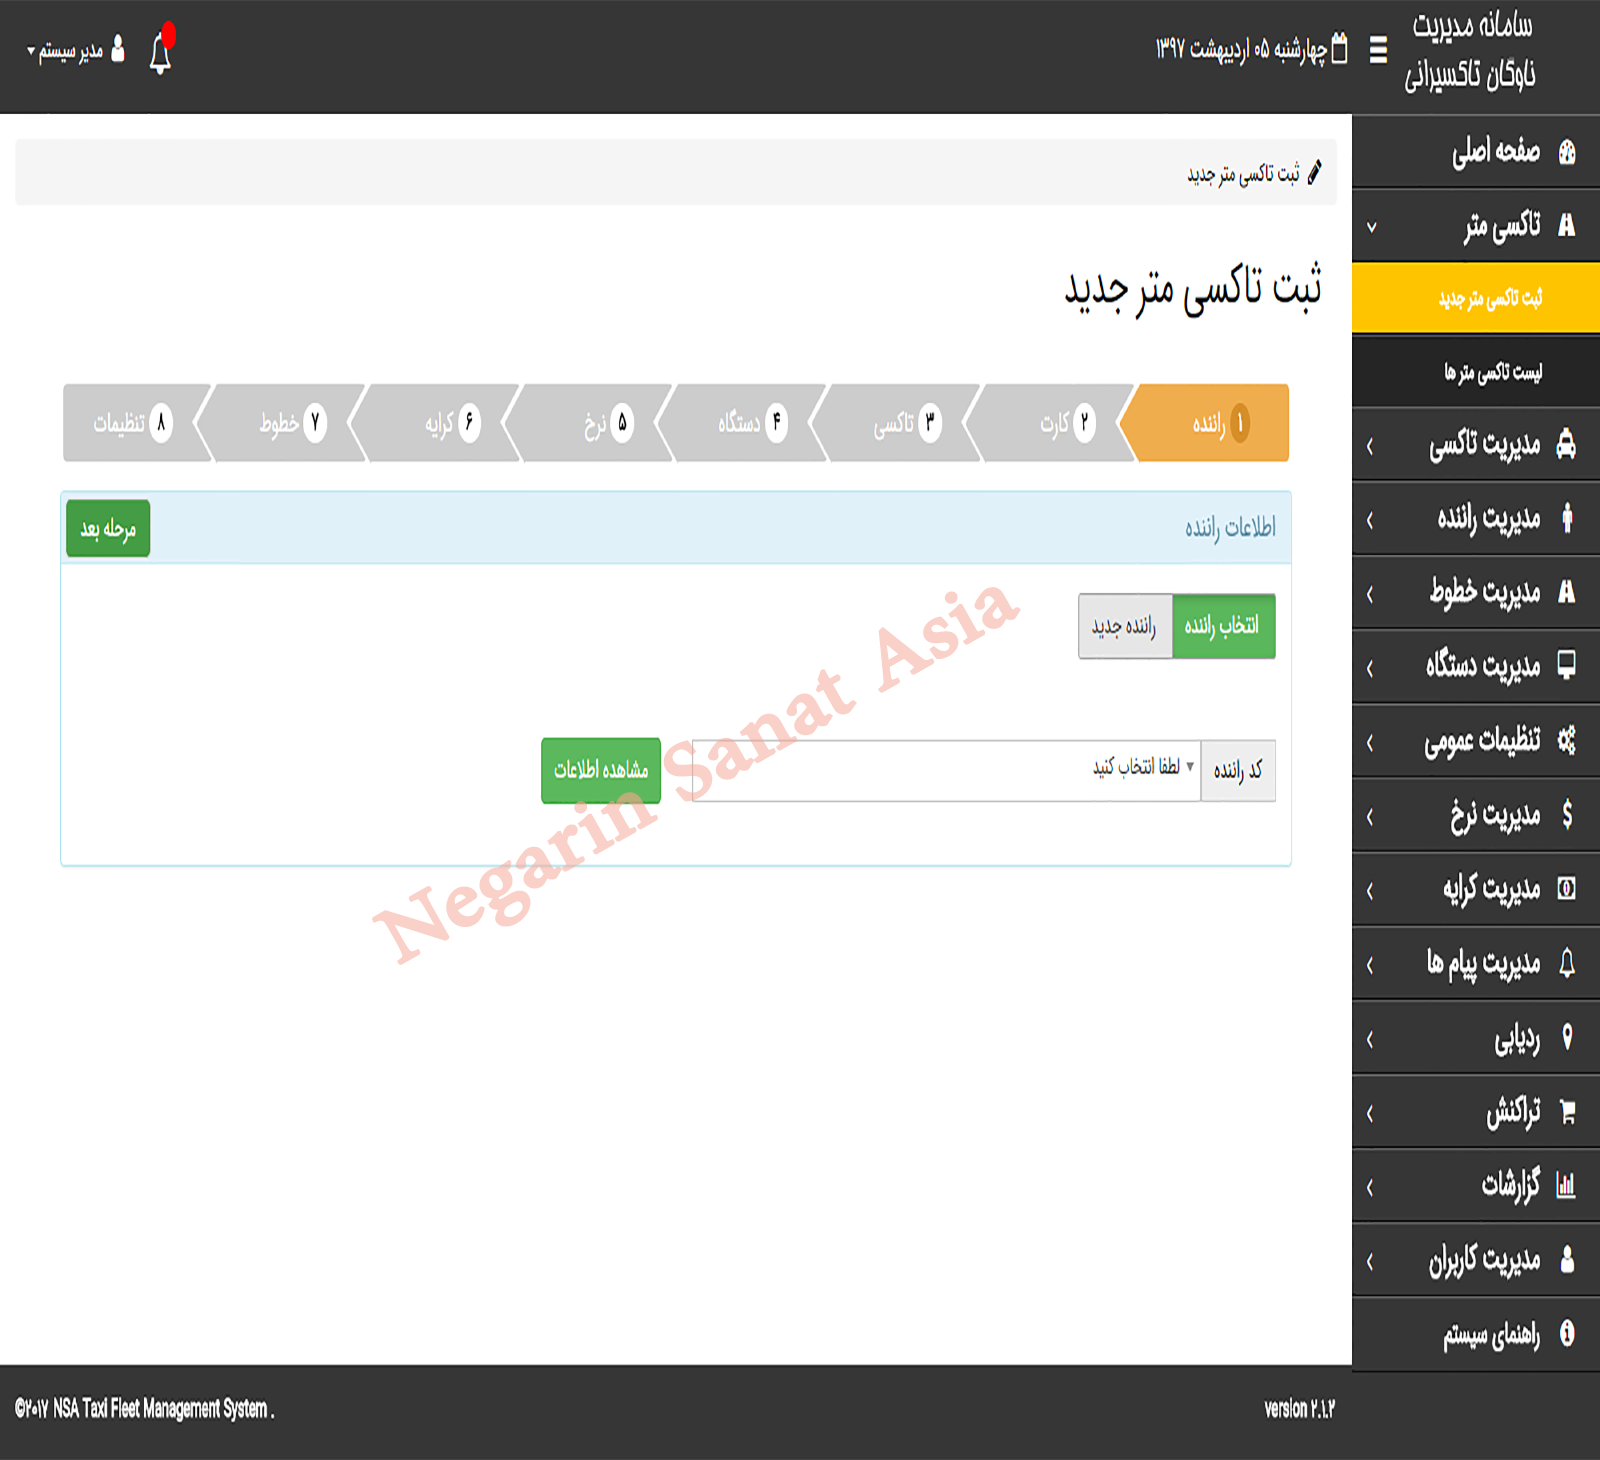Switch to the راننده جدید toggle option
This screenshot has height=1460, width=1600.
(1125, 626)
